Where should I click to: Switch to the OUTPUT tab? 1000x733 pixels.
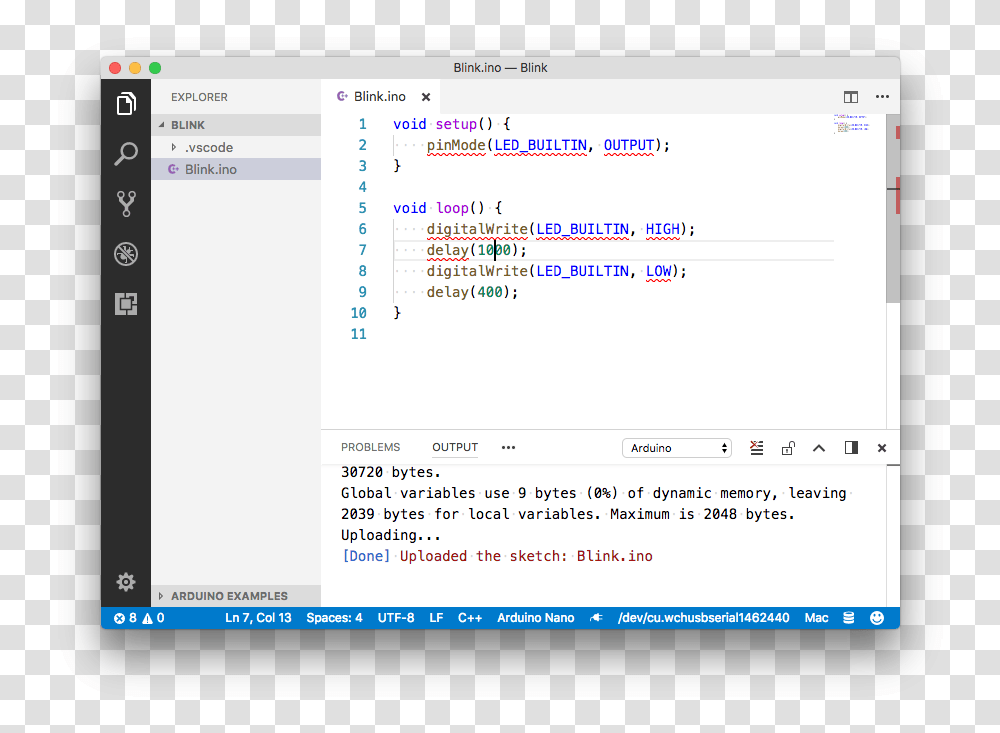(455, 447)
